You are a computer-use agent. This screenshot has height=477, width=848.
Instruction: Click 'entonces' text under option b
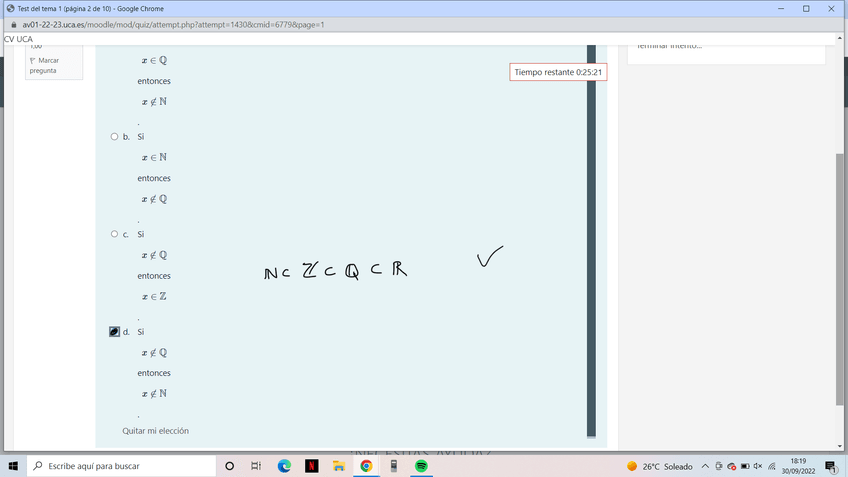(x=154, y=178)
